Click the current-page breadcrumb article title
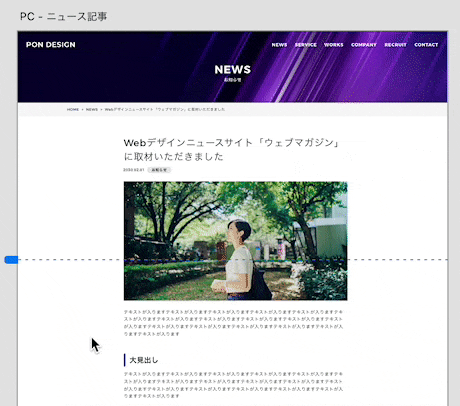This screenshot has width=460, height=406. click(x=165, y=109)
